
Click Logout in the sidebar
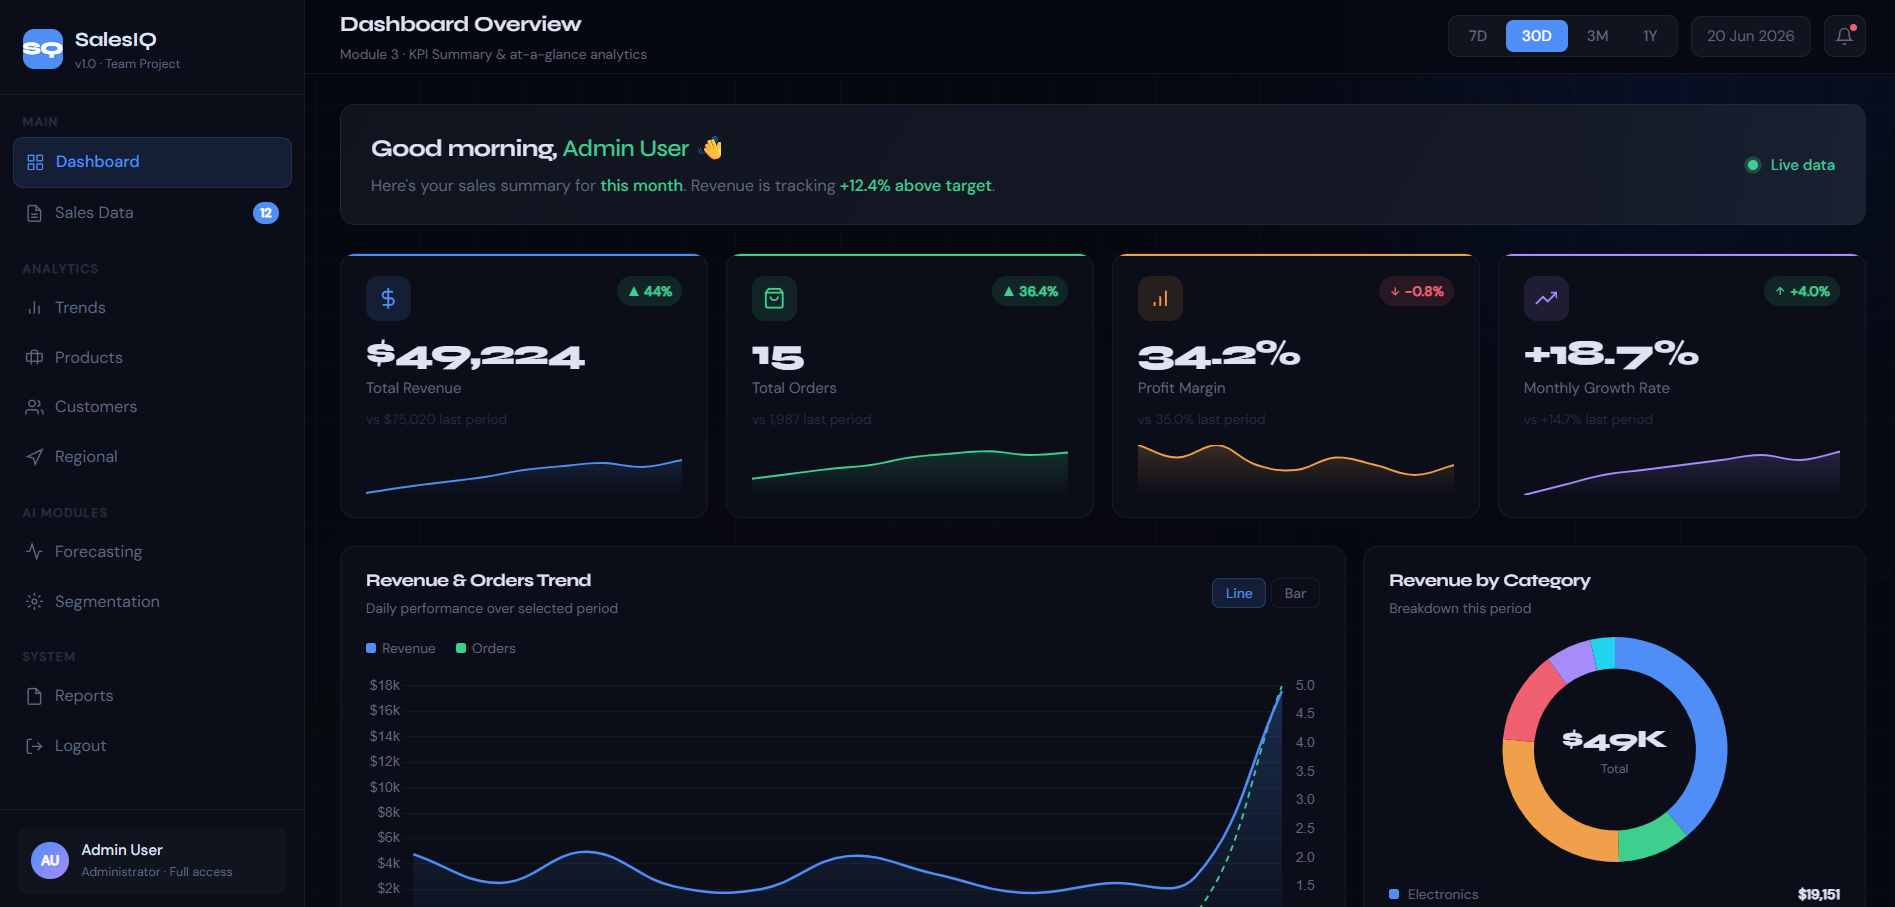(x=152, y=746)
